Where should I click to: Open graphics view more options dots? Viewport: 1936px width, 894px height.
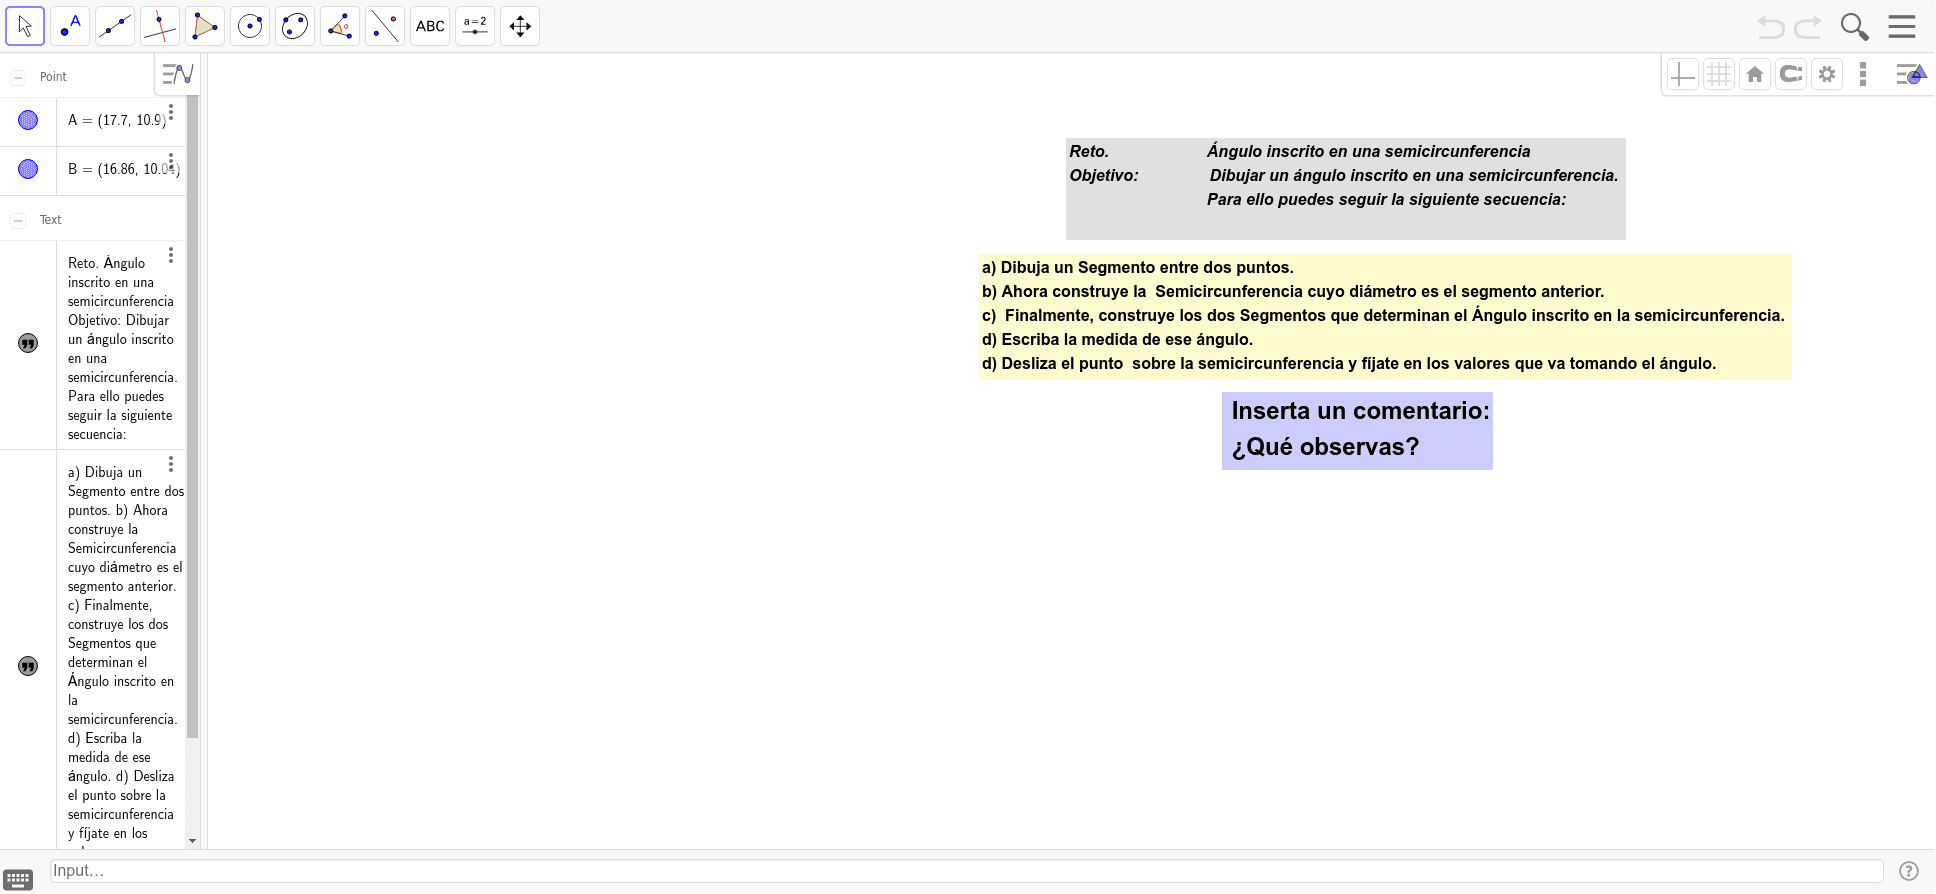[1862, 74]
